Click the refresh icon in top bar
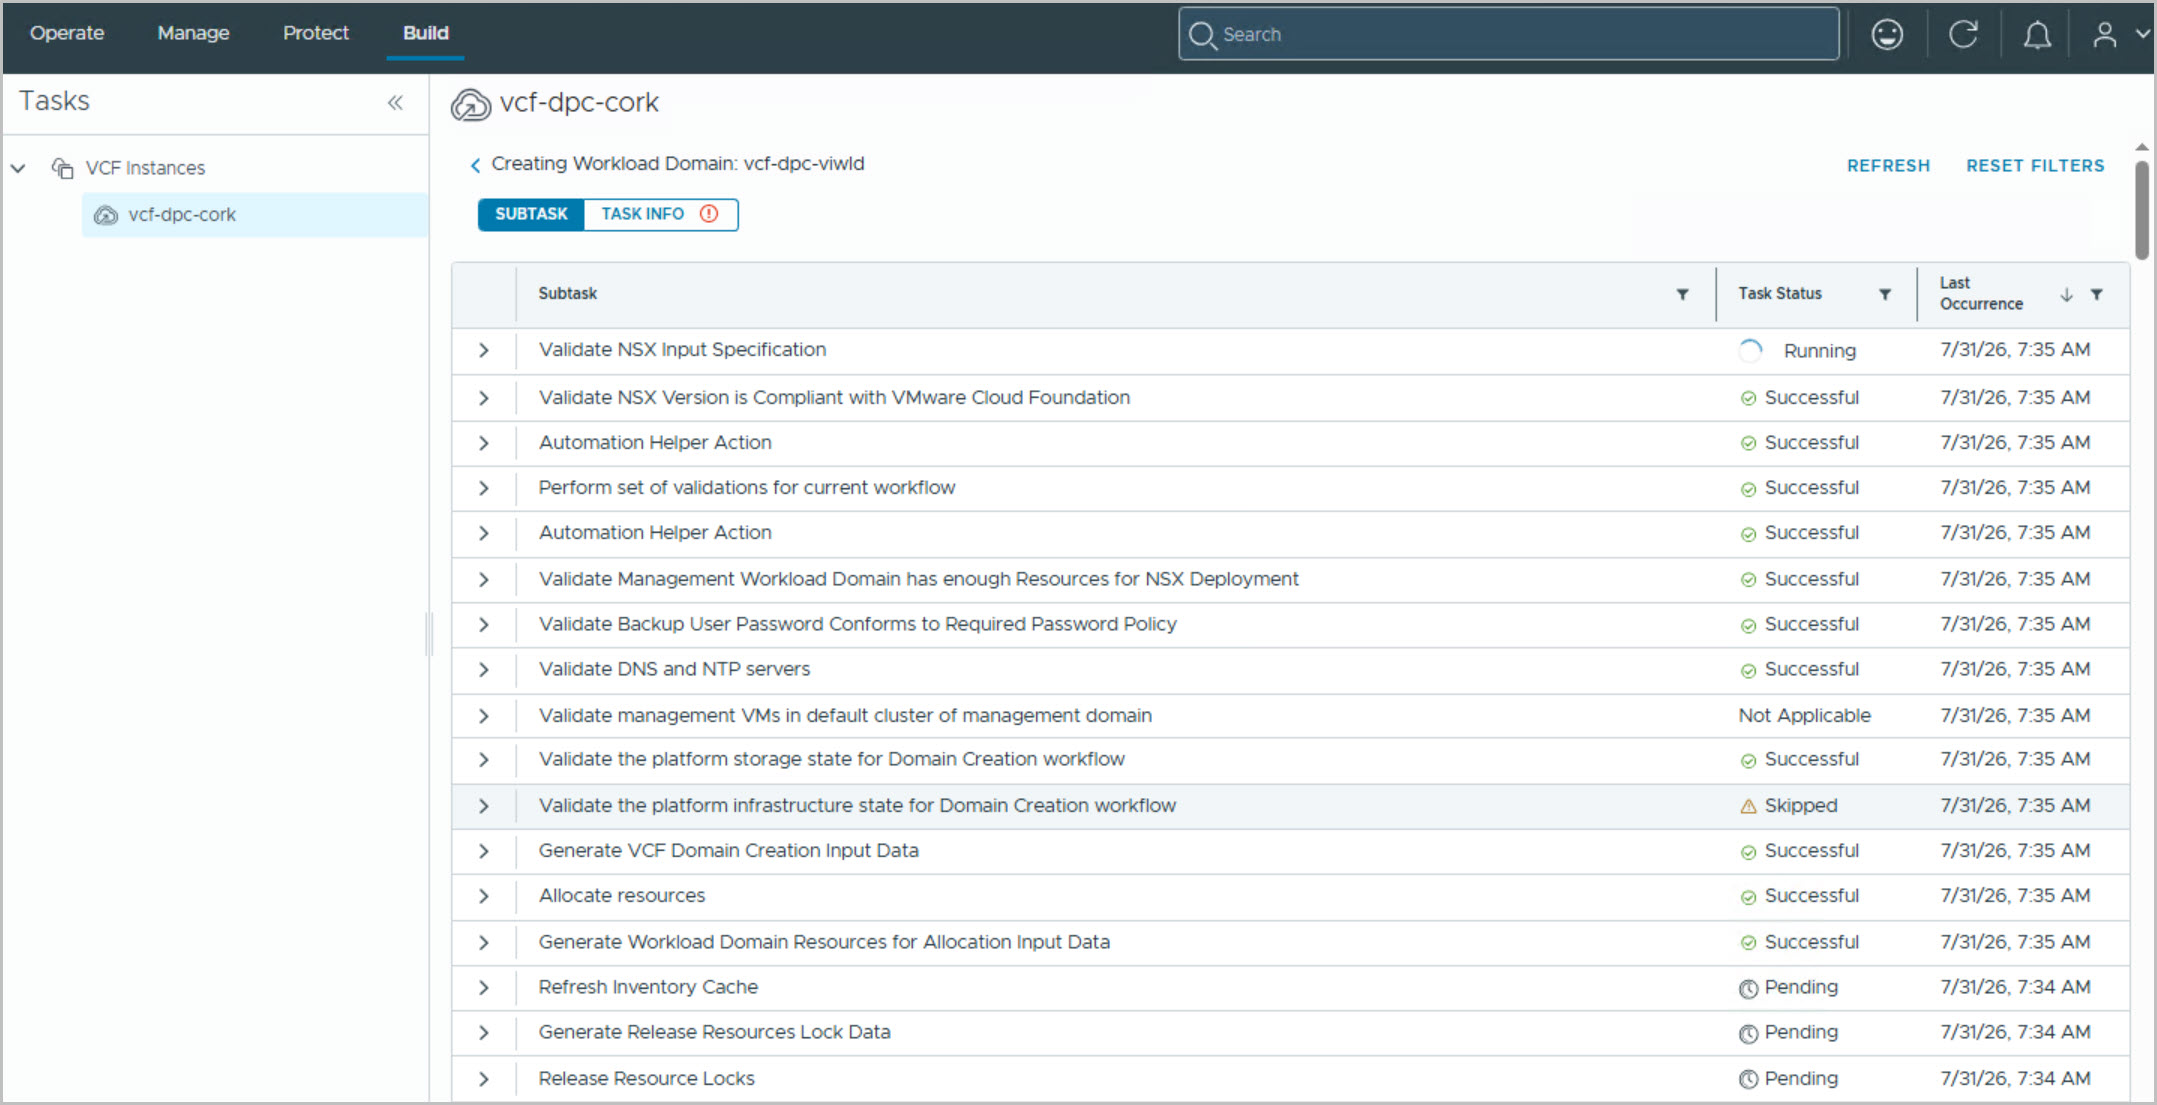This screenshot has width=2157, height=1105. click(1963, 35)
